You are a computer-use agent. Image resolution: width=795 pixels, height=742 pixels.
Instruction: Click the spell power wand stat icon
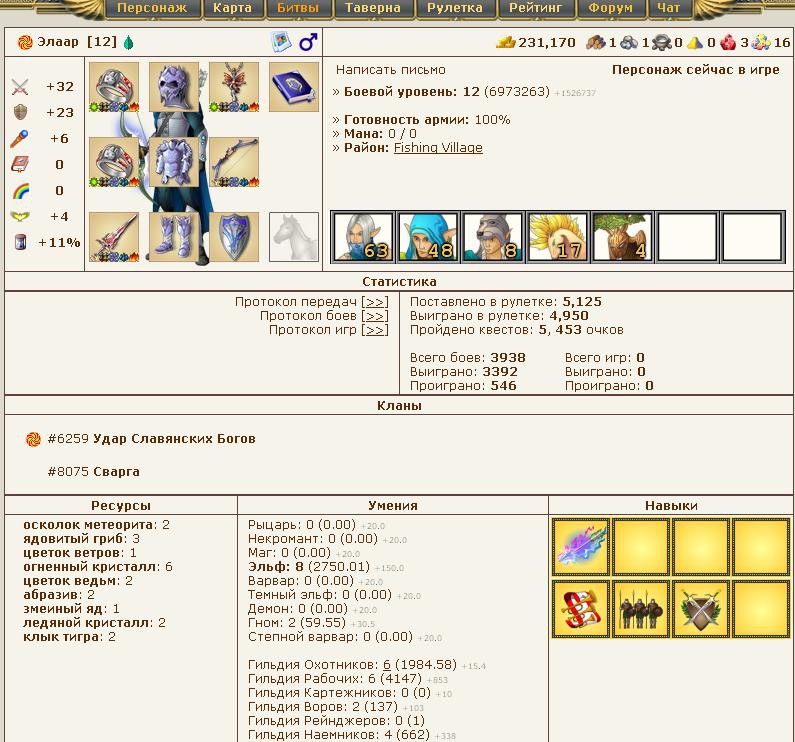tap(20, 138)
